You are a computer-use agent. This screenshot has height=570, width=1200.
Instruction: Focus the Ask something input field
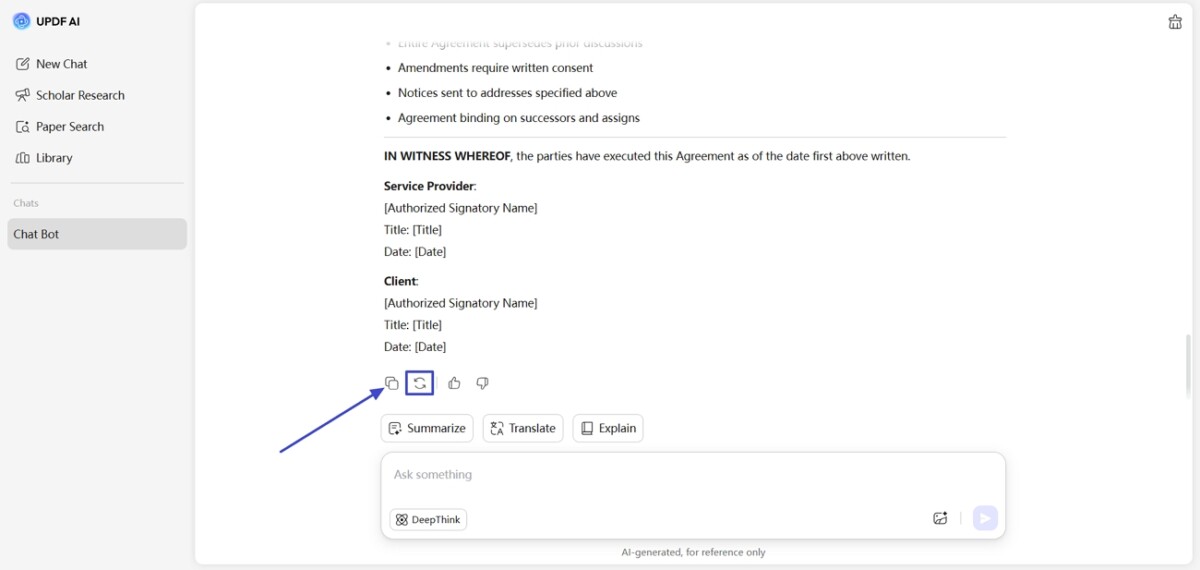(690, 475)
